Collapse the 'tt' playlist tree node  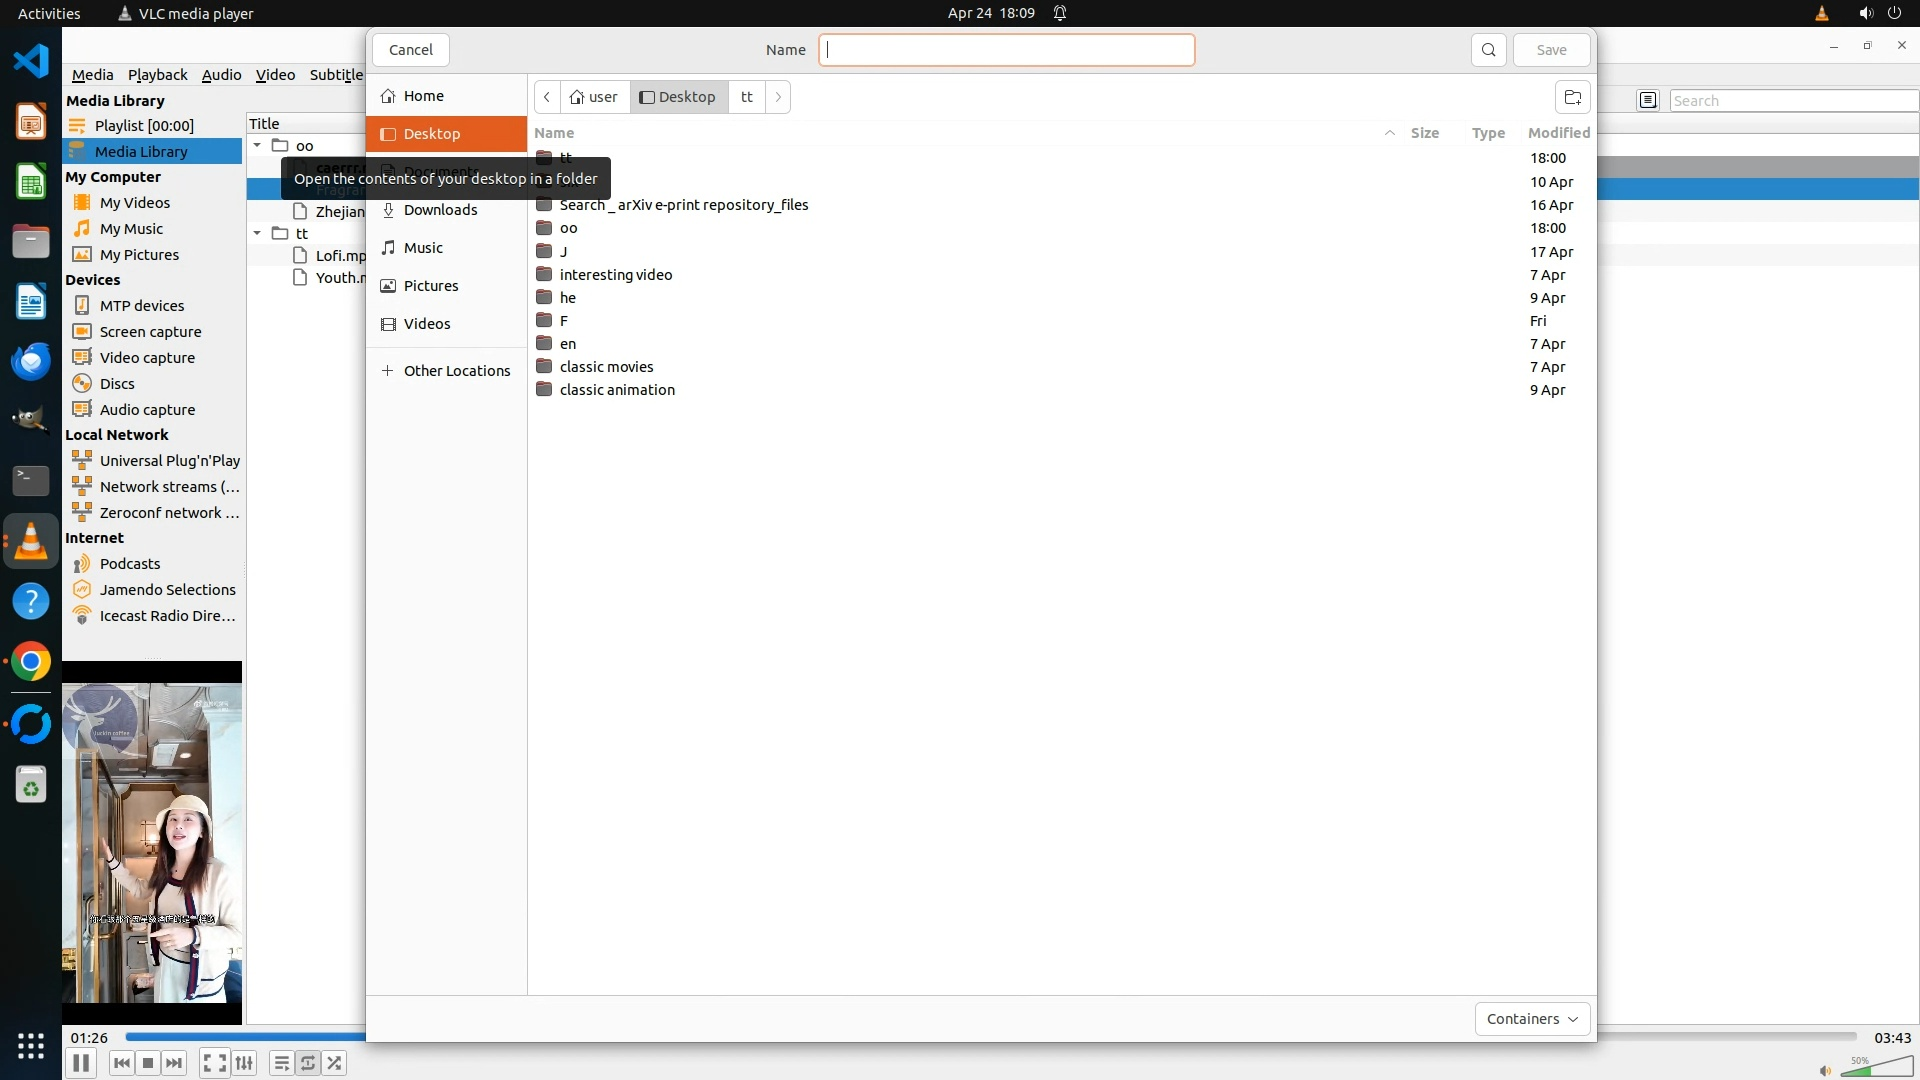257,234
